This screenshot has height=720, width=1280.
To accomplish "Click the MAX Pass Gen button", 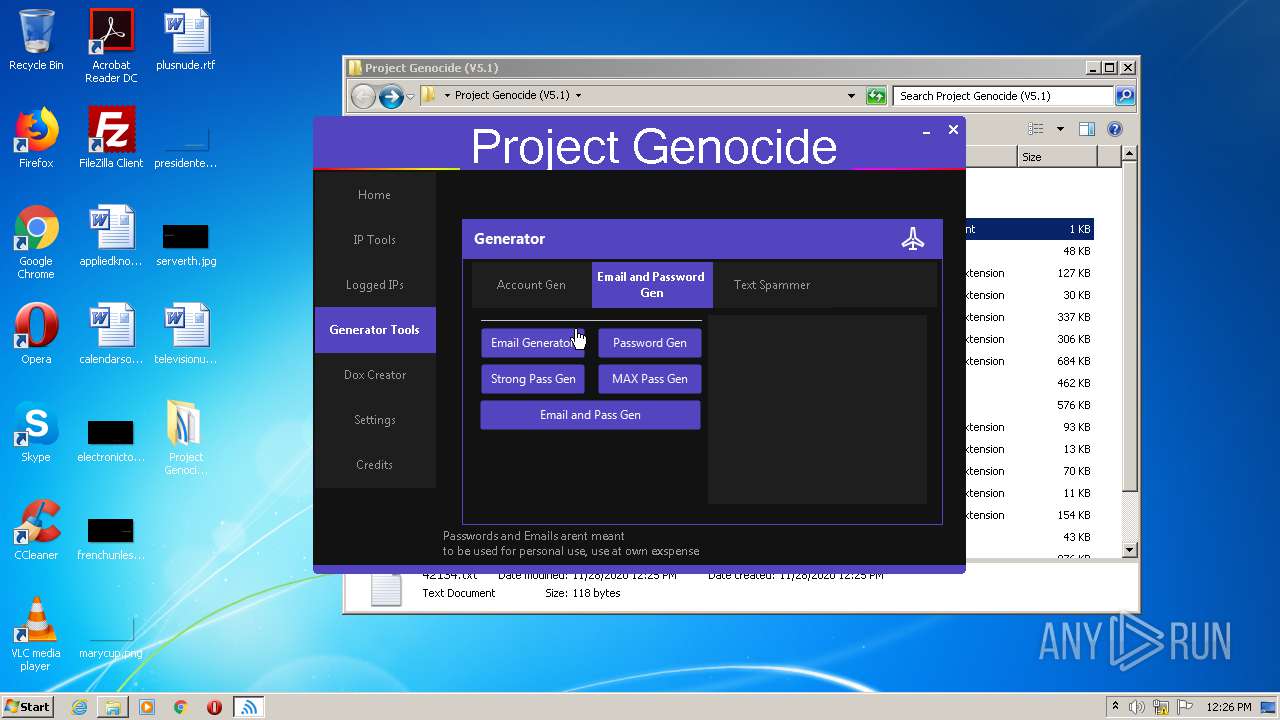I will click(650, 379).
